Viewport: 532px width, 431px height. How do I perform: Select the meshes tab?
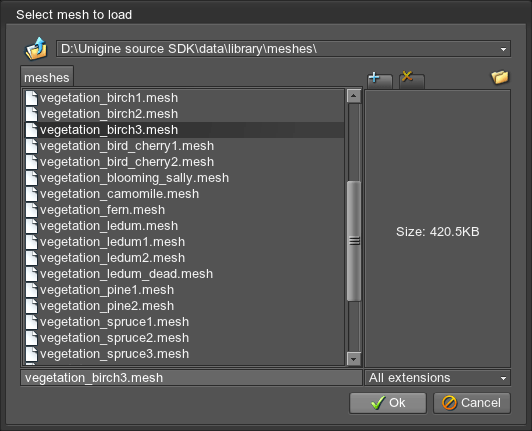pyautogui.click(x=47, y=77)
